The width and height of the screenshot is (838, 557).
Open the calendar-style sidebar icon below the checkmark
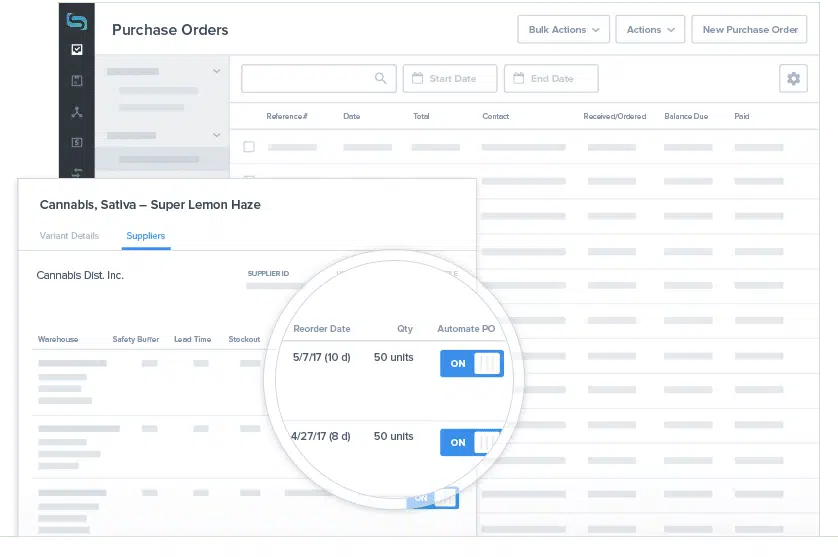77,80
